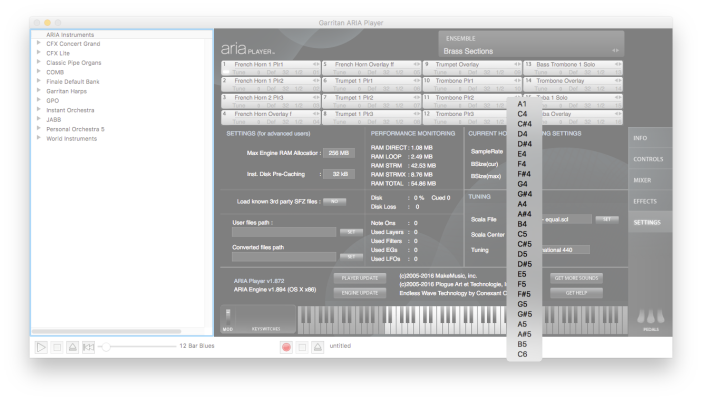The width and height of the screenshot is (702, 400).
Task: Select slot 14 Trombone Overlay
Action: [x=573, y=84]
